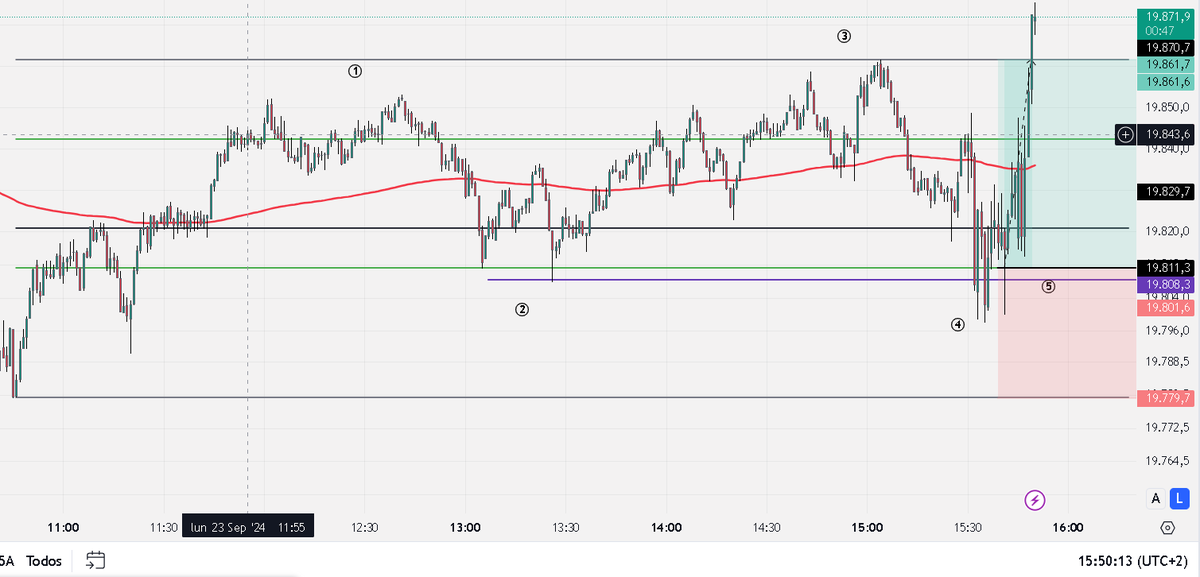Click the 19.820,0 price scale value
1200x577 pixels.
tap(1168, 230)
